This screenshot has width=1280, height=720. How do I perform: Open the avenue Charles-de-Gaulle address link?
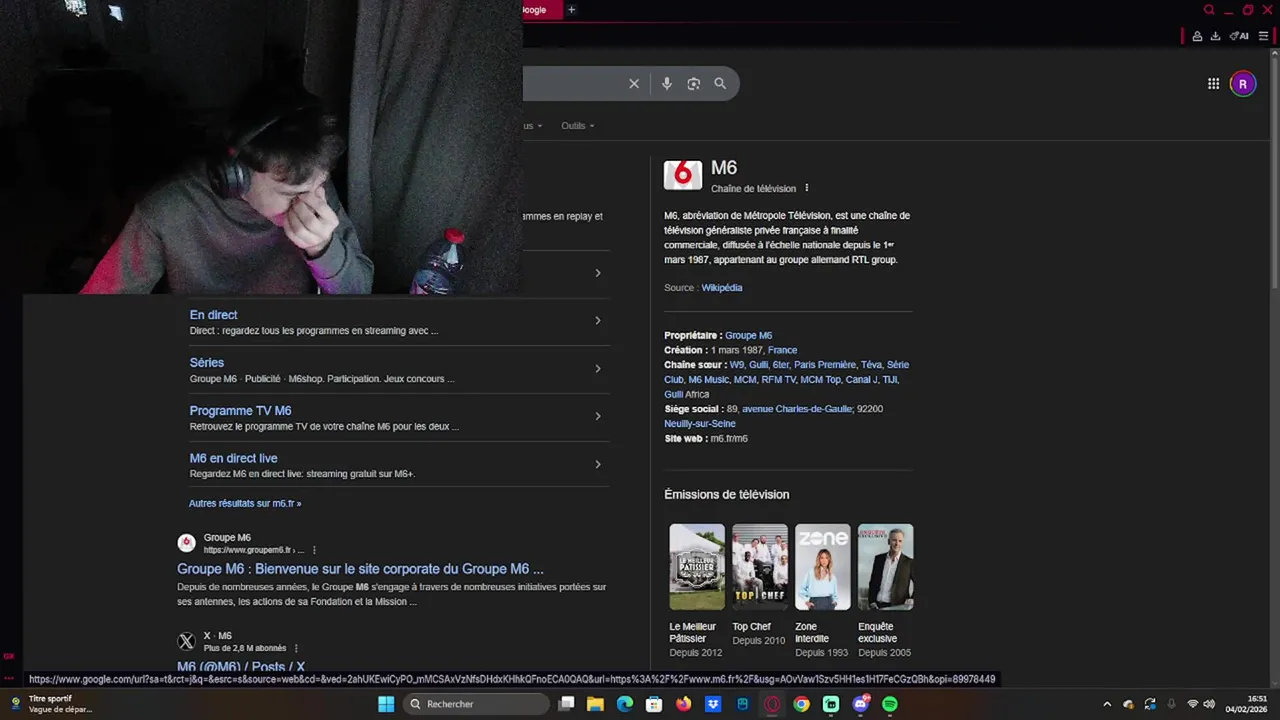click(x=797, y=409)
